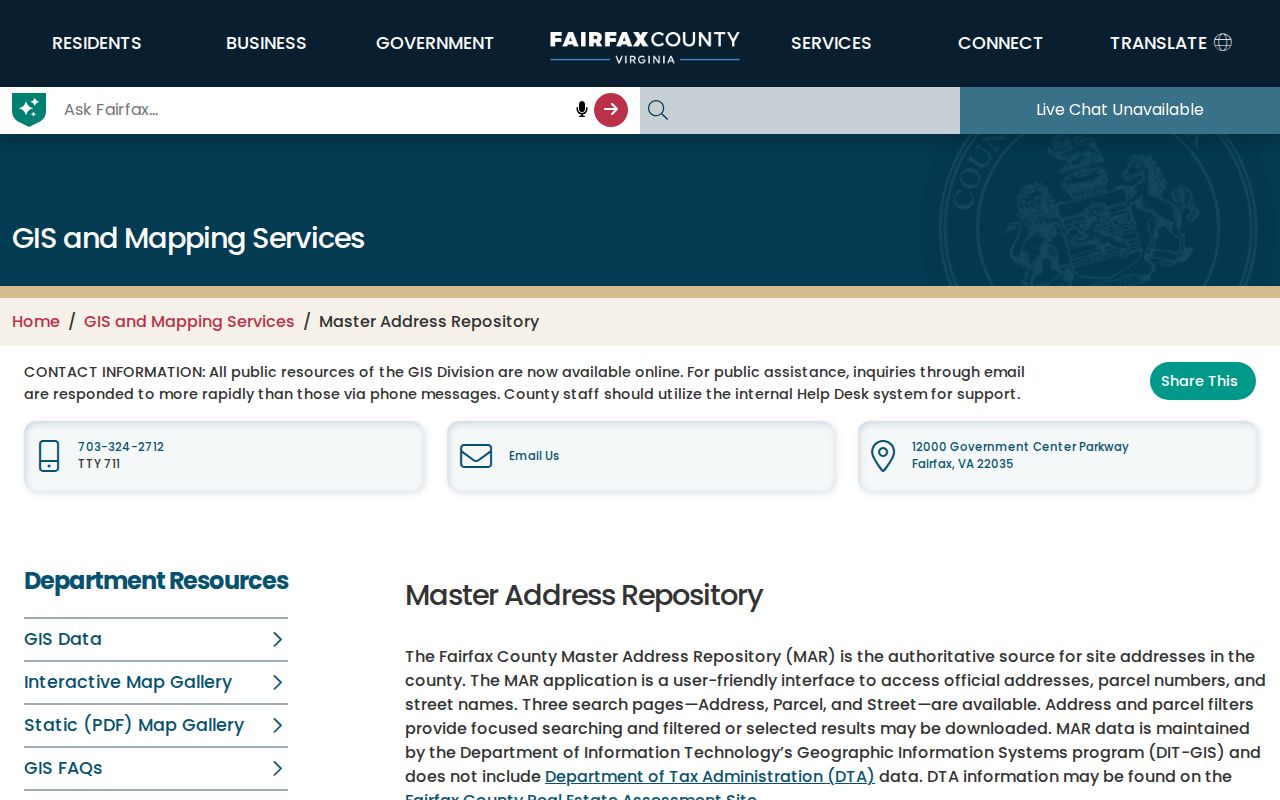Click the phone icon on contact card
This screenshot has height=800, width=1280.
(49, 456)
